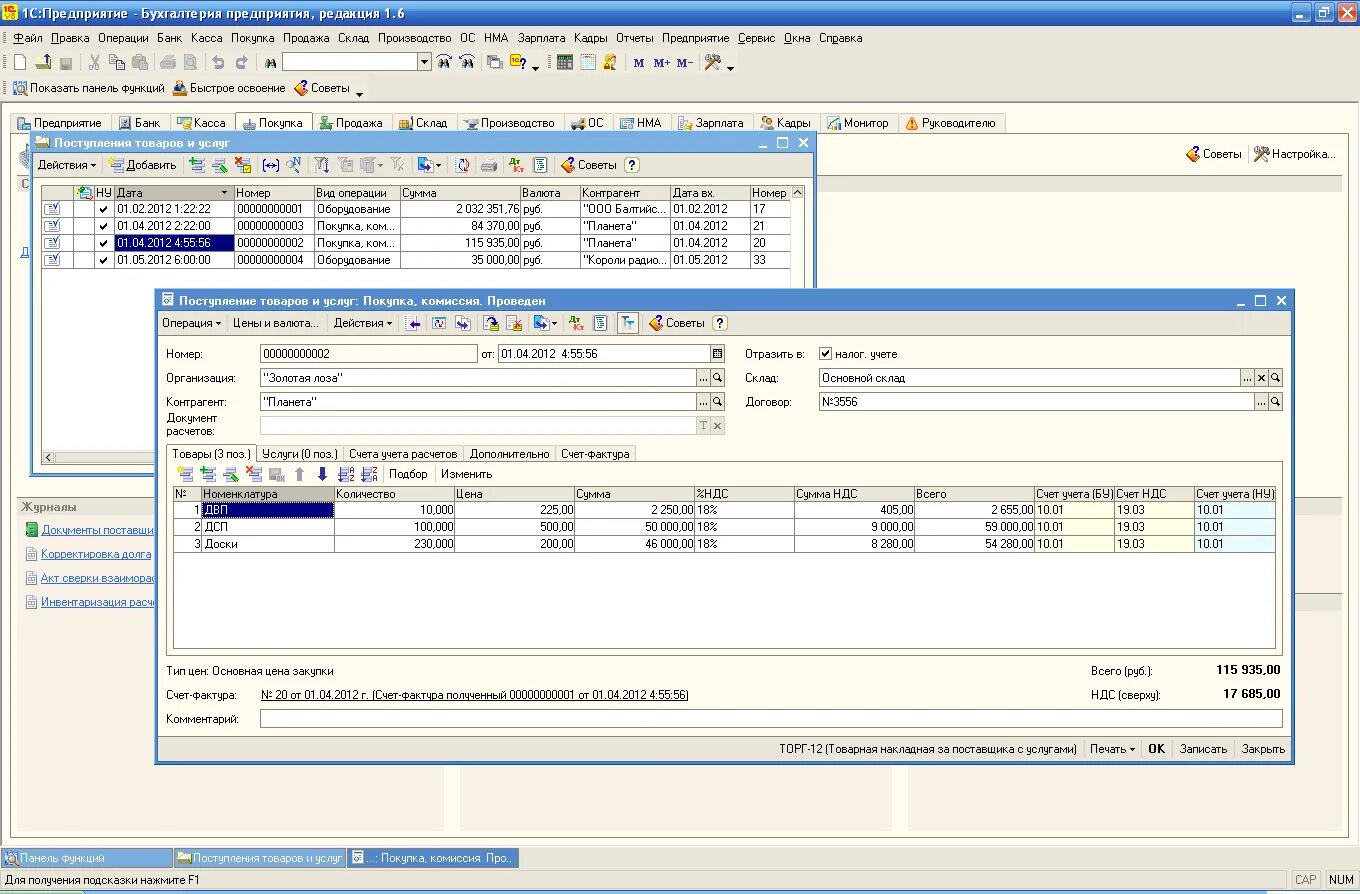Switch to Услуги (0 поз.) tab

(x=300, y=454)
